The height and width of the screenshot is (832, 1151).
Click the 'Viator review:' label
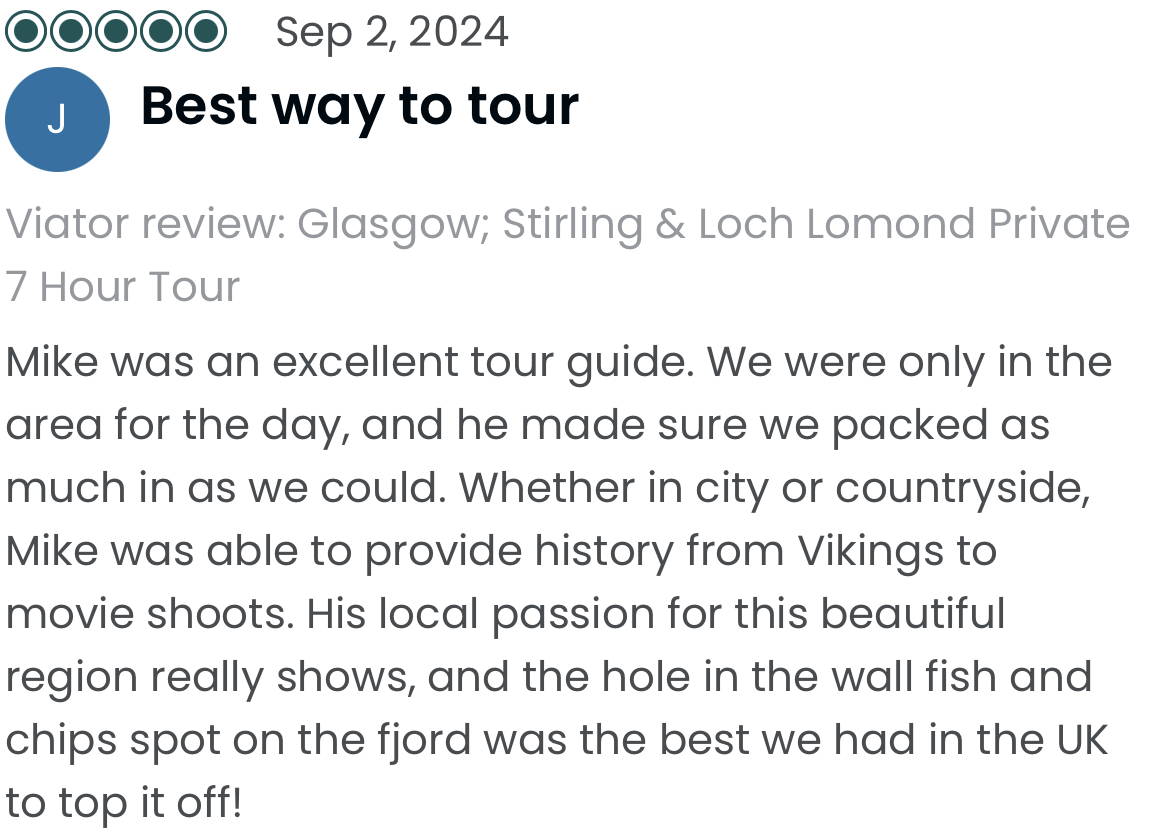[x=145, y=223]
